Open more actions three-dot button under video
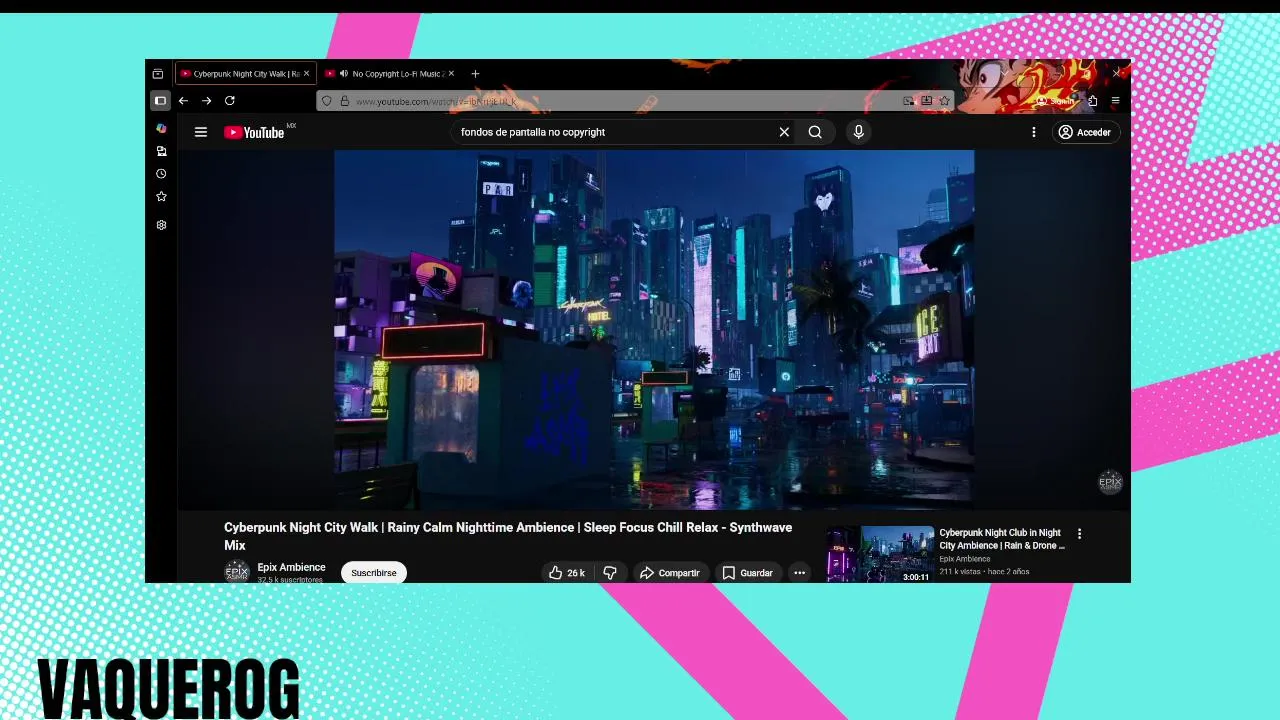Viewport: 1280px width, 720px height. point(799,573)
